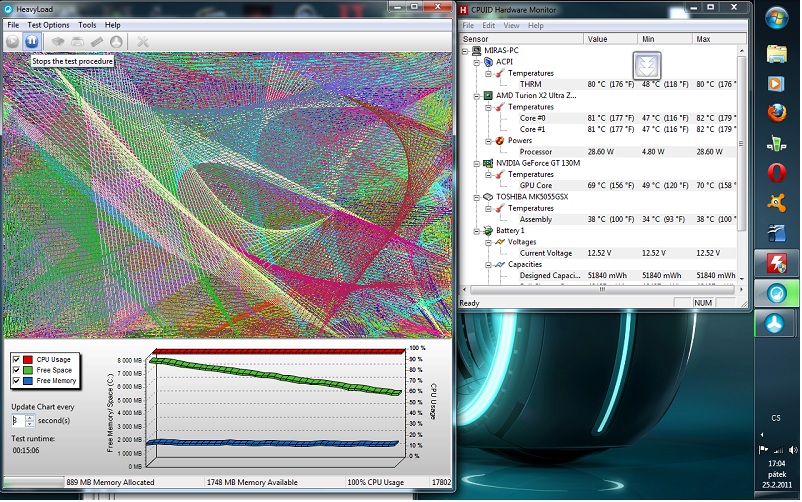Uncheck the Free Memory checkbox
802x502 pixels.
[x=16, y=381]
